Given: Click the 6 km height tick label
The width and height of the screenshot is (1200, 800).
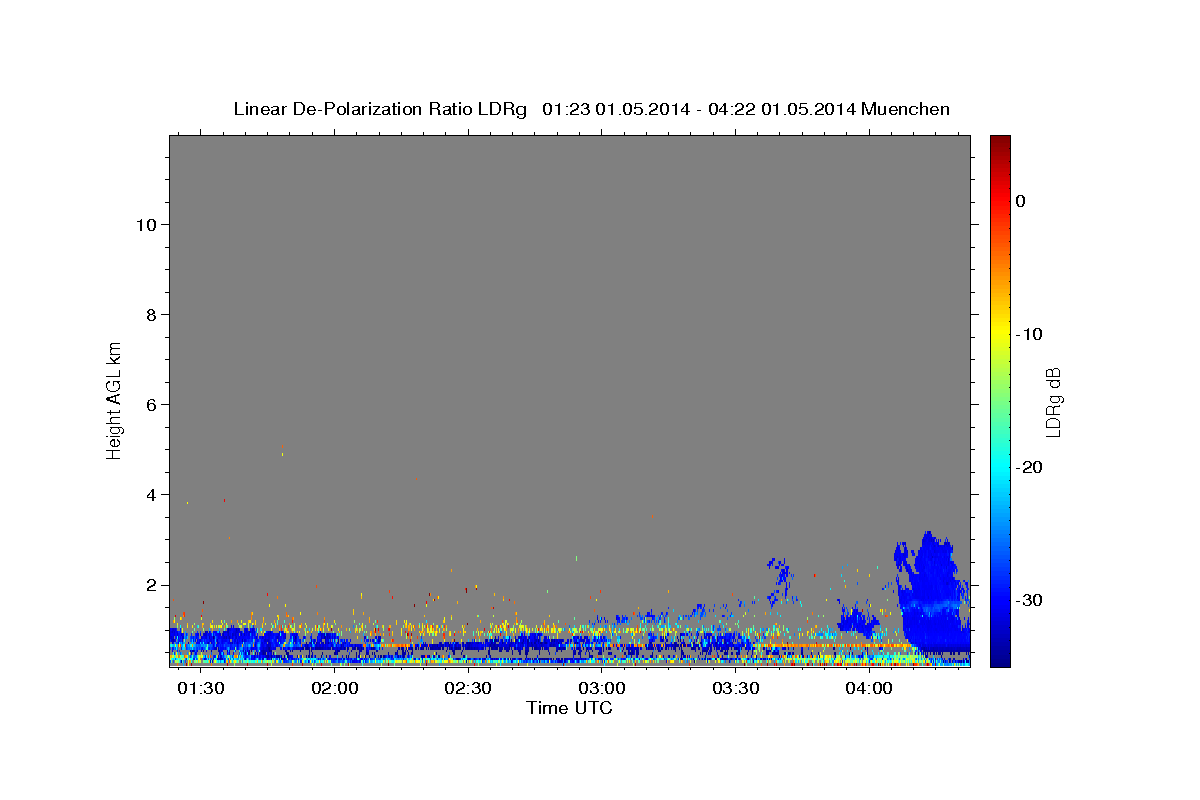Looking at the screenshot, I should 150,404.
